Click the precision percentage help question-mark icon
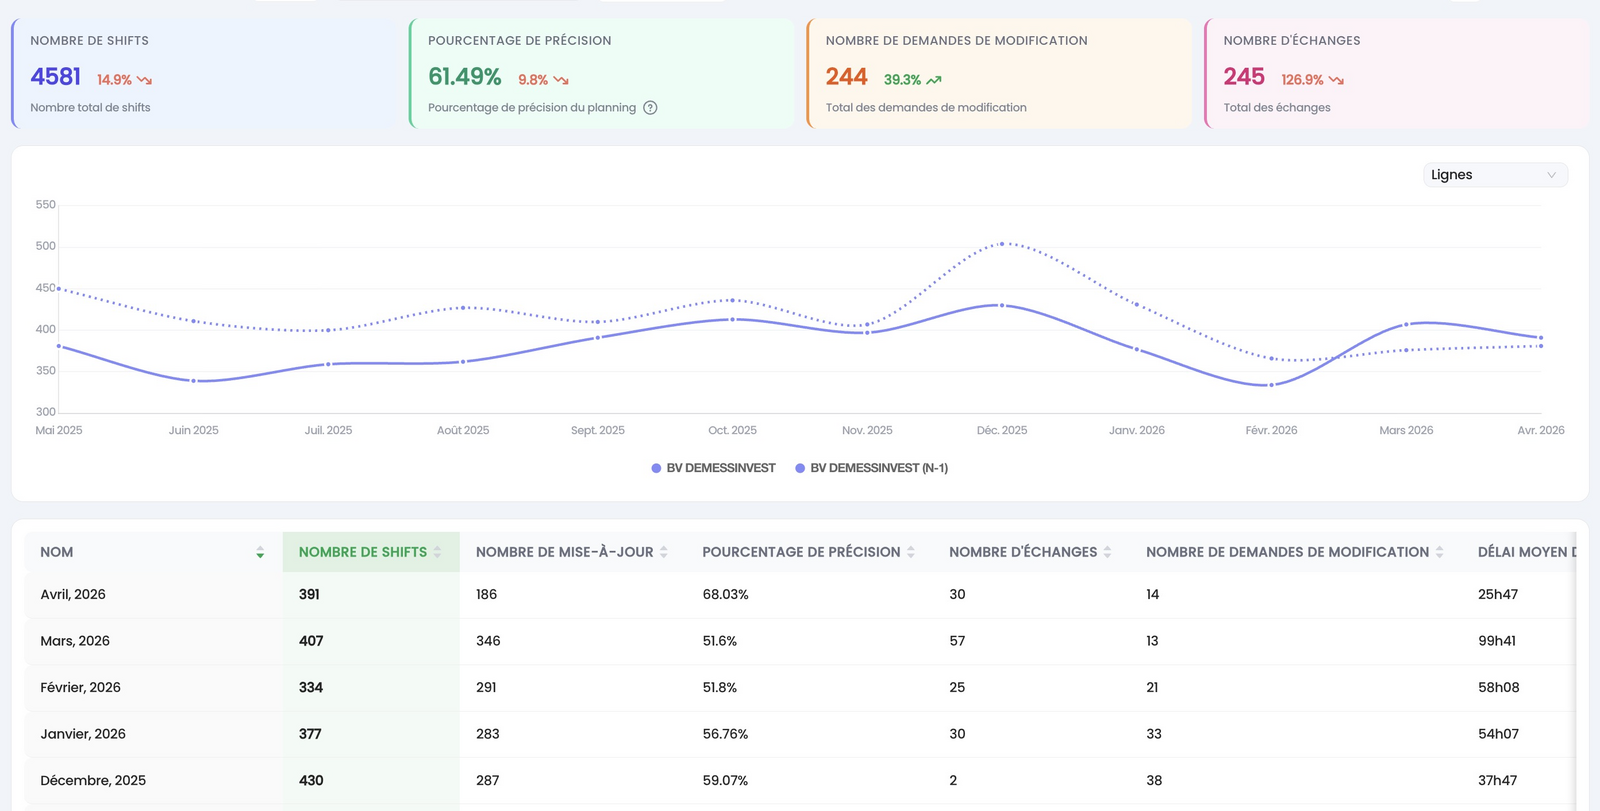The height and width of the screenshot is (811, 1600). [650, 108]
